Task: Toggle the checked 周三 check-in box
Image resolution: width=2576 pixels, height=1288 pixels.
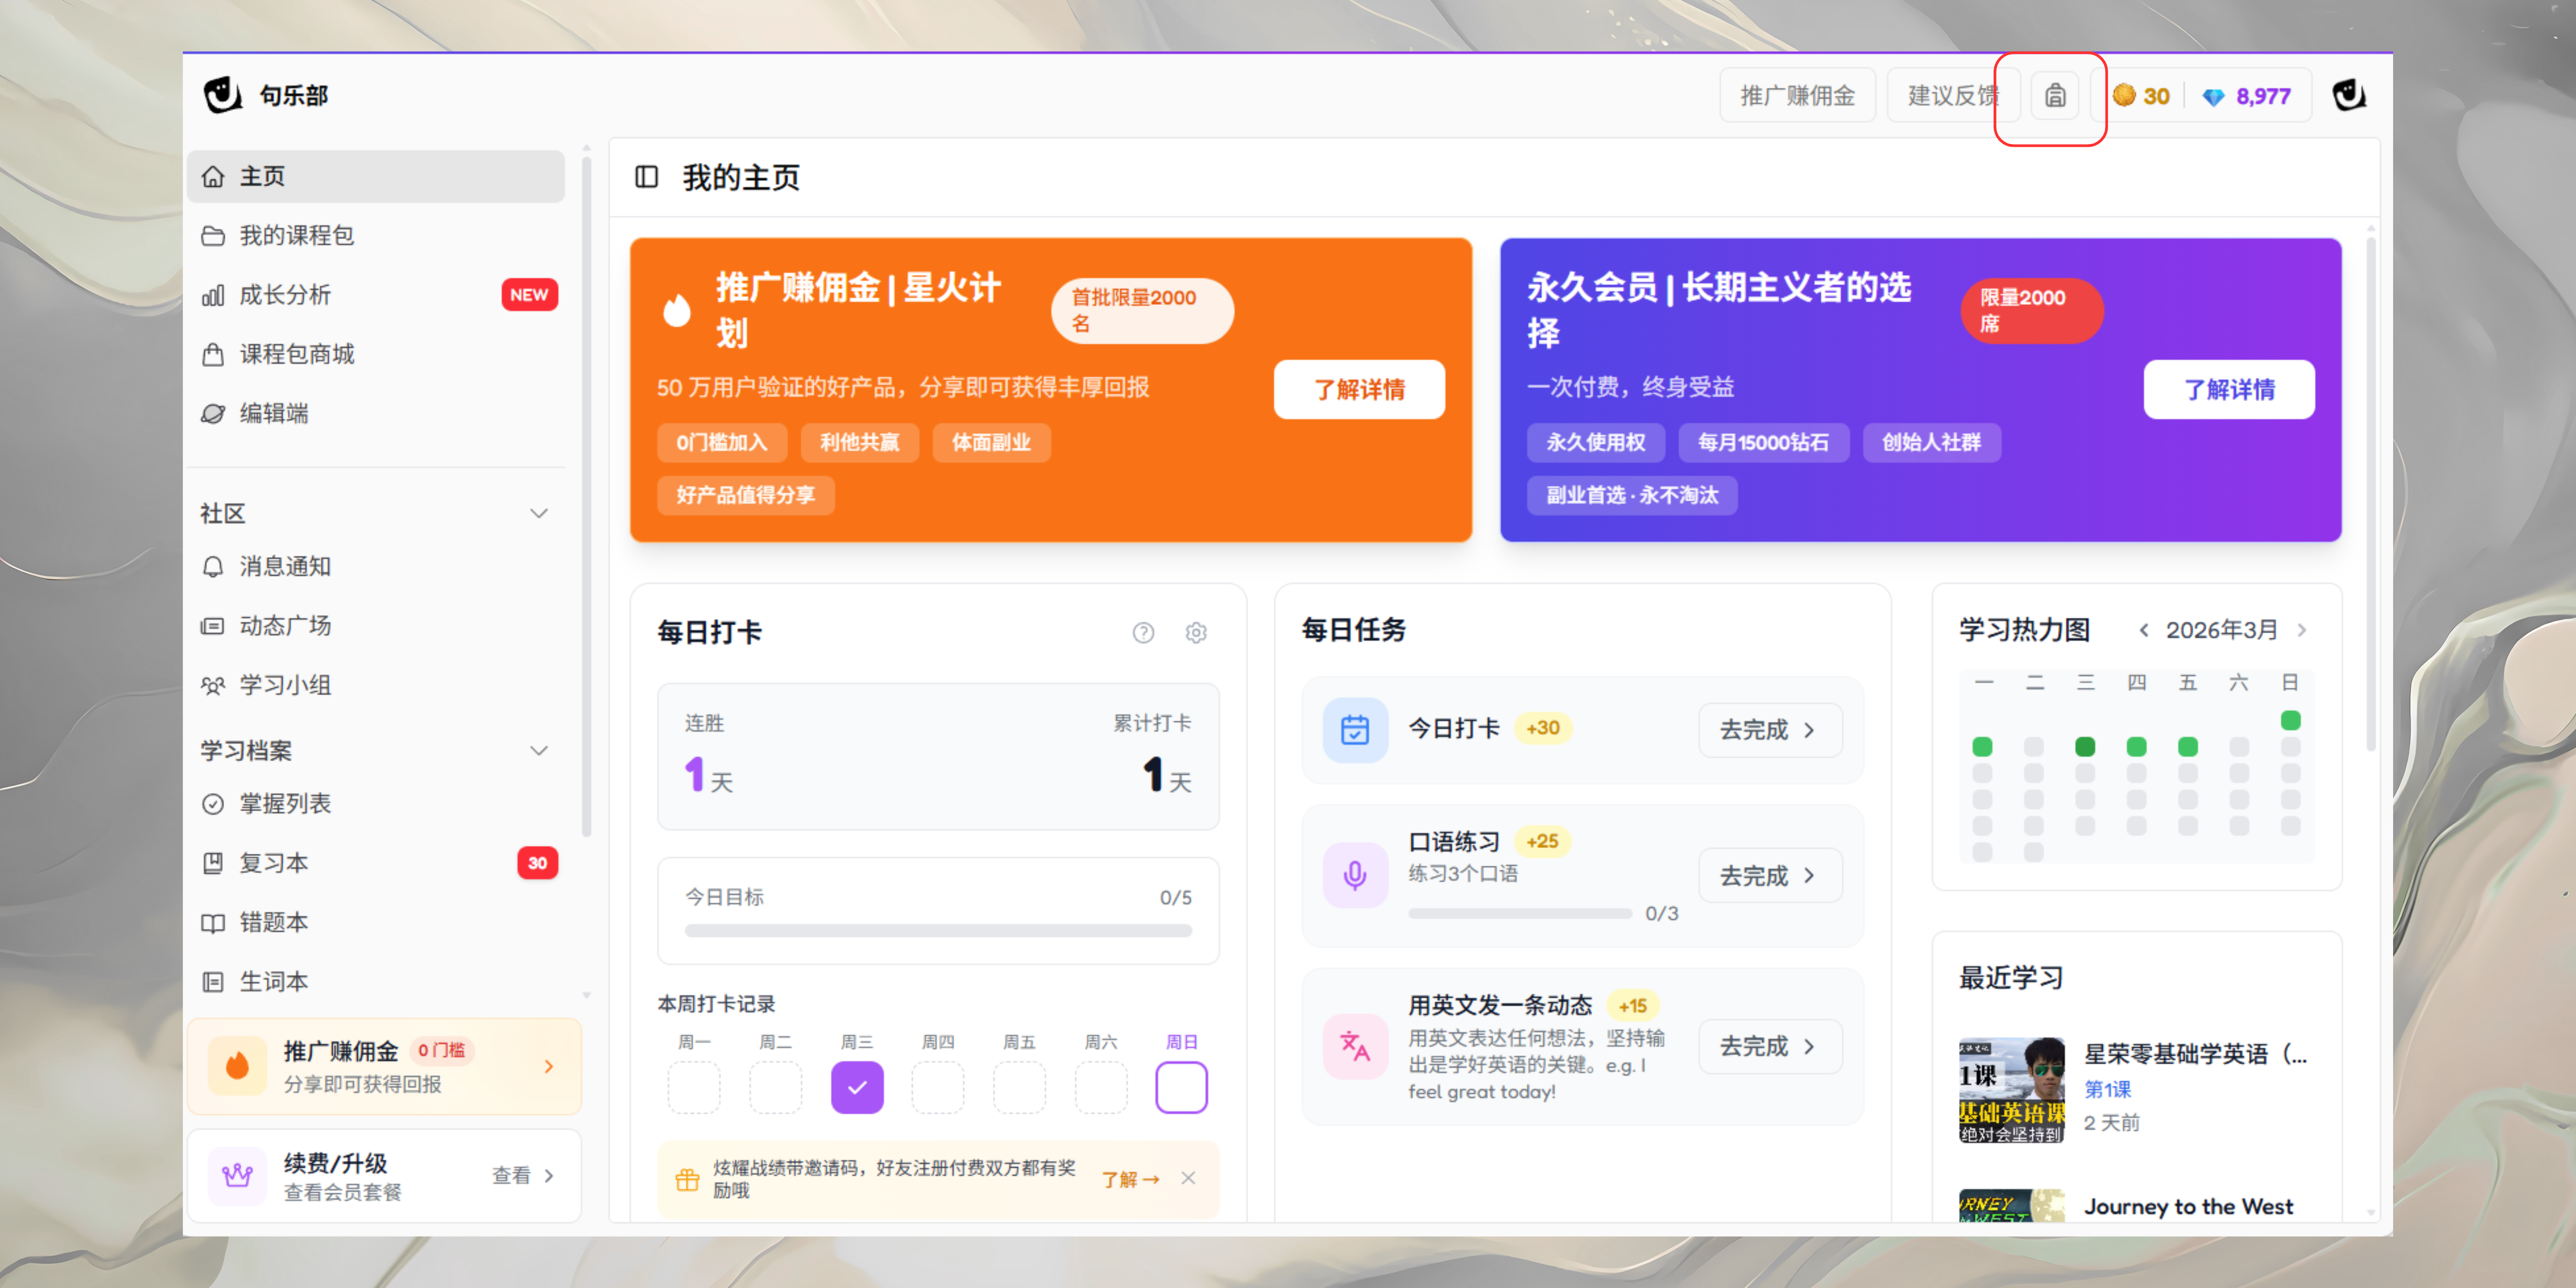Action: coord(857,1087)
